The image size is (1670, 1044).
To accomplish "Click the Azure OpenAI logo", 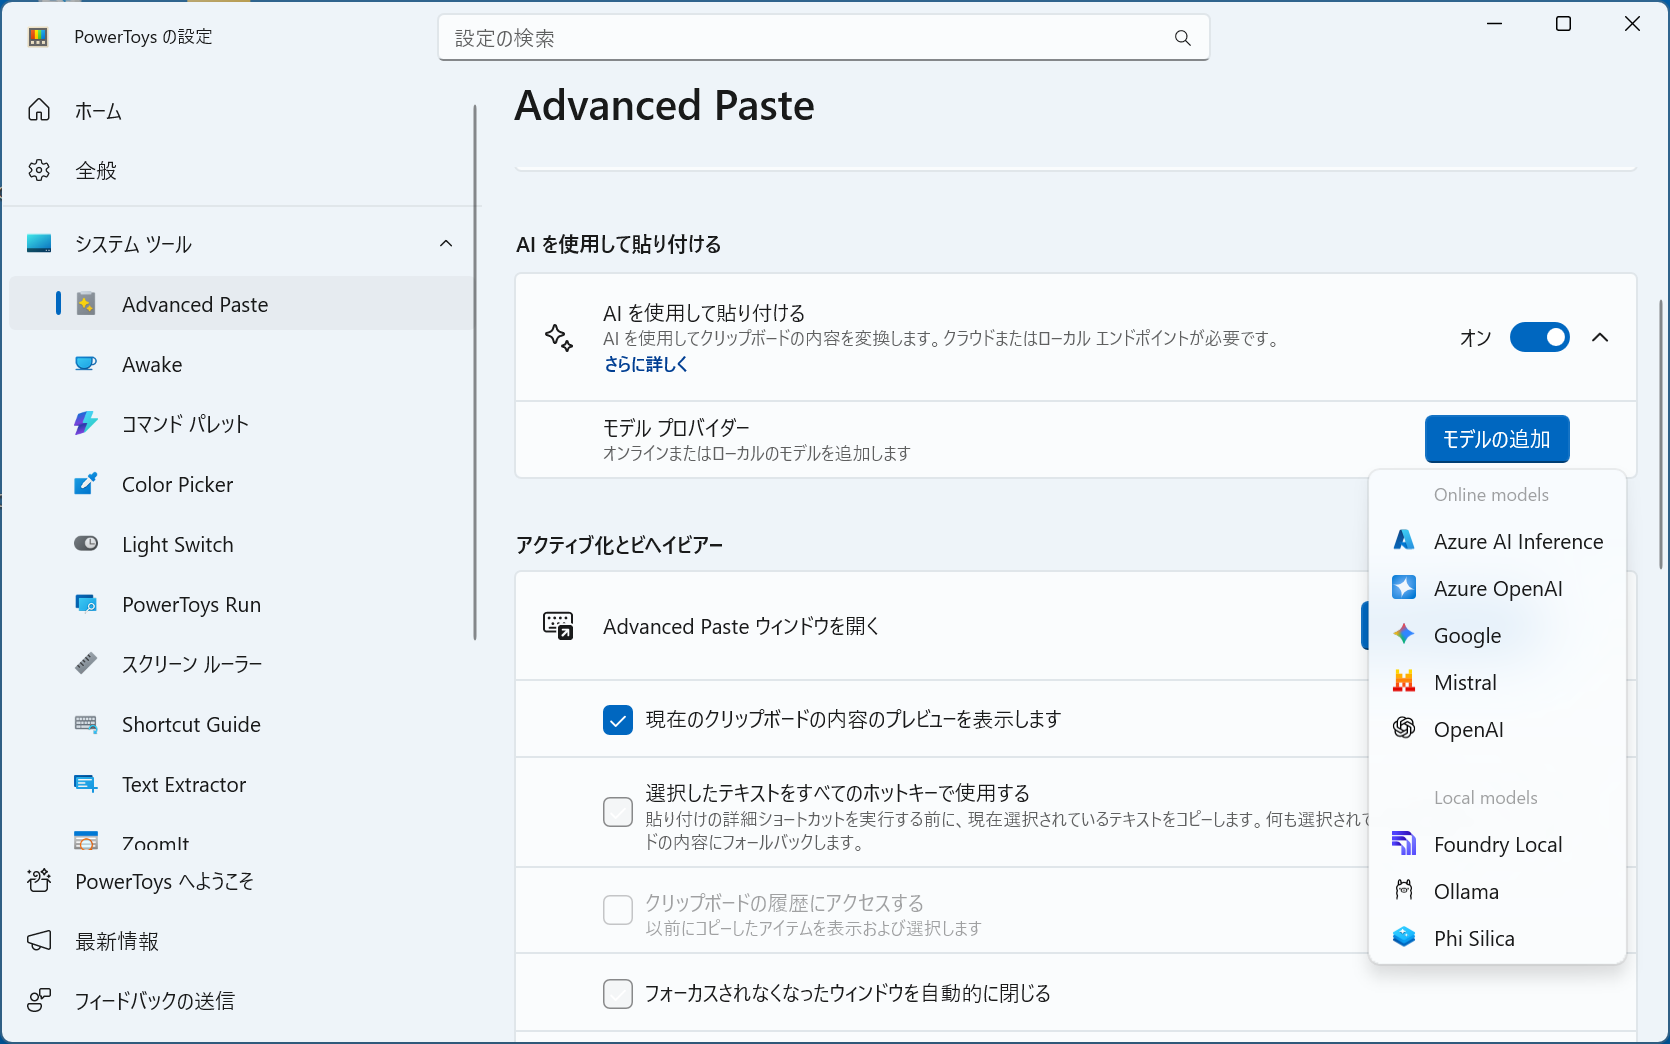I will pyautogui.click(x=1404, y=588).
